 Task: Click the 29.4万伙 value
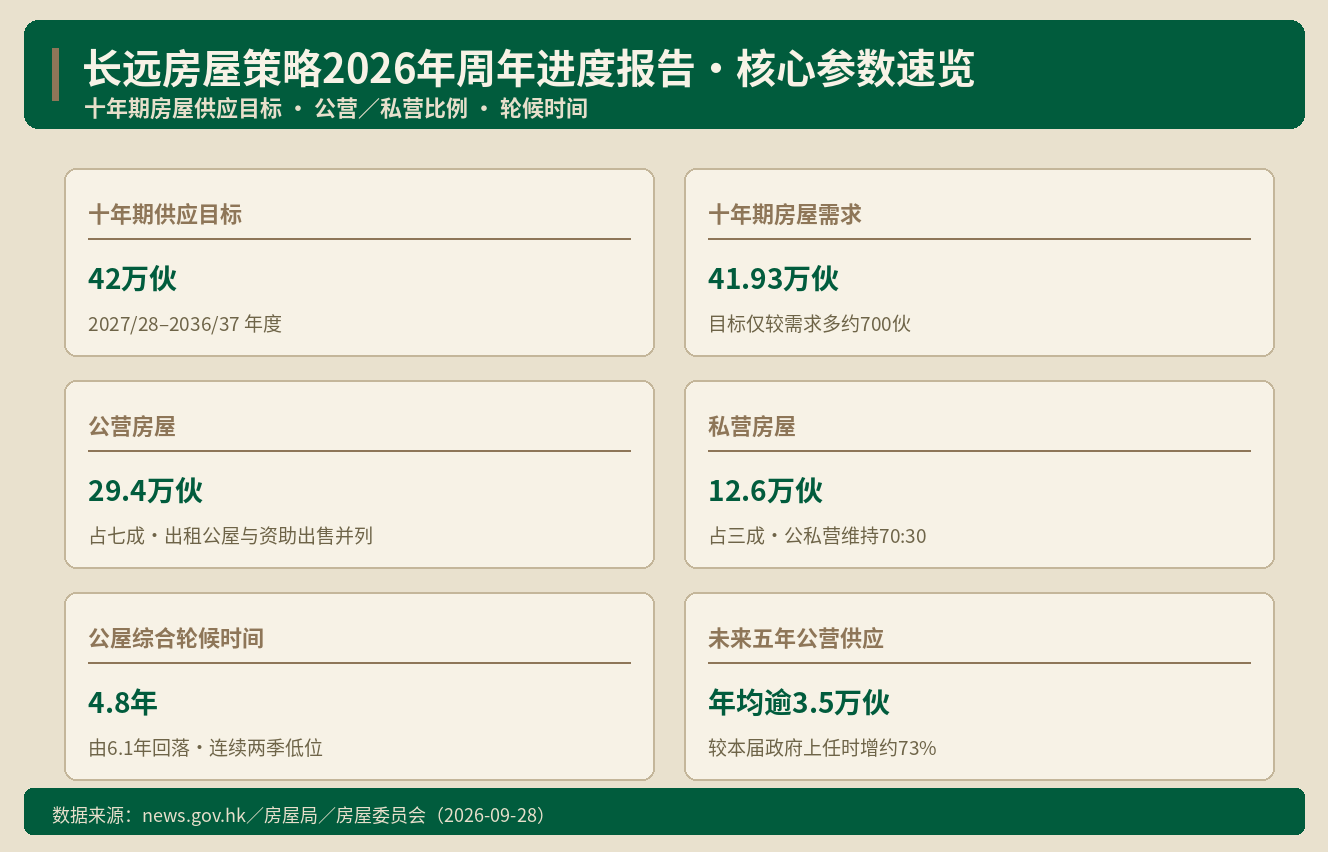145,491
